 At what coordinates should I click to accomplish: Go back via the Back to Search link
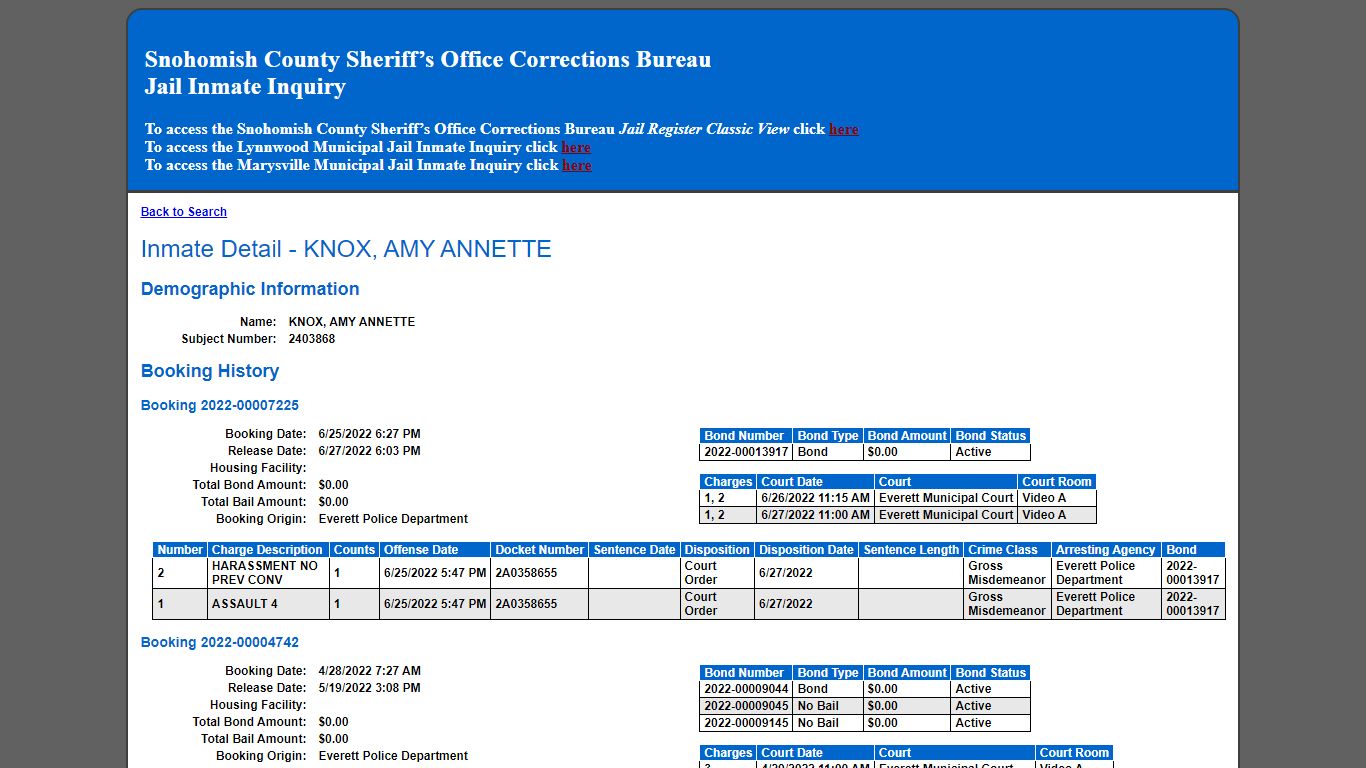coord(184,212)
